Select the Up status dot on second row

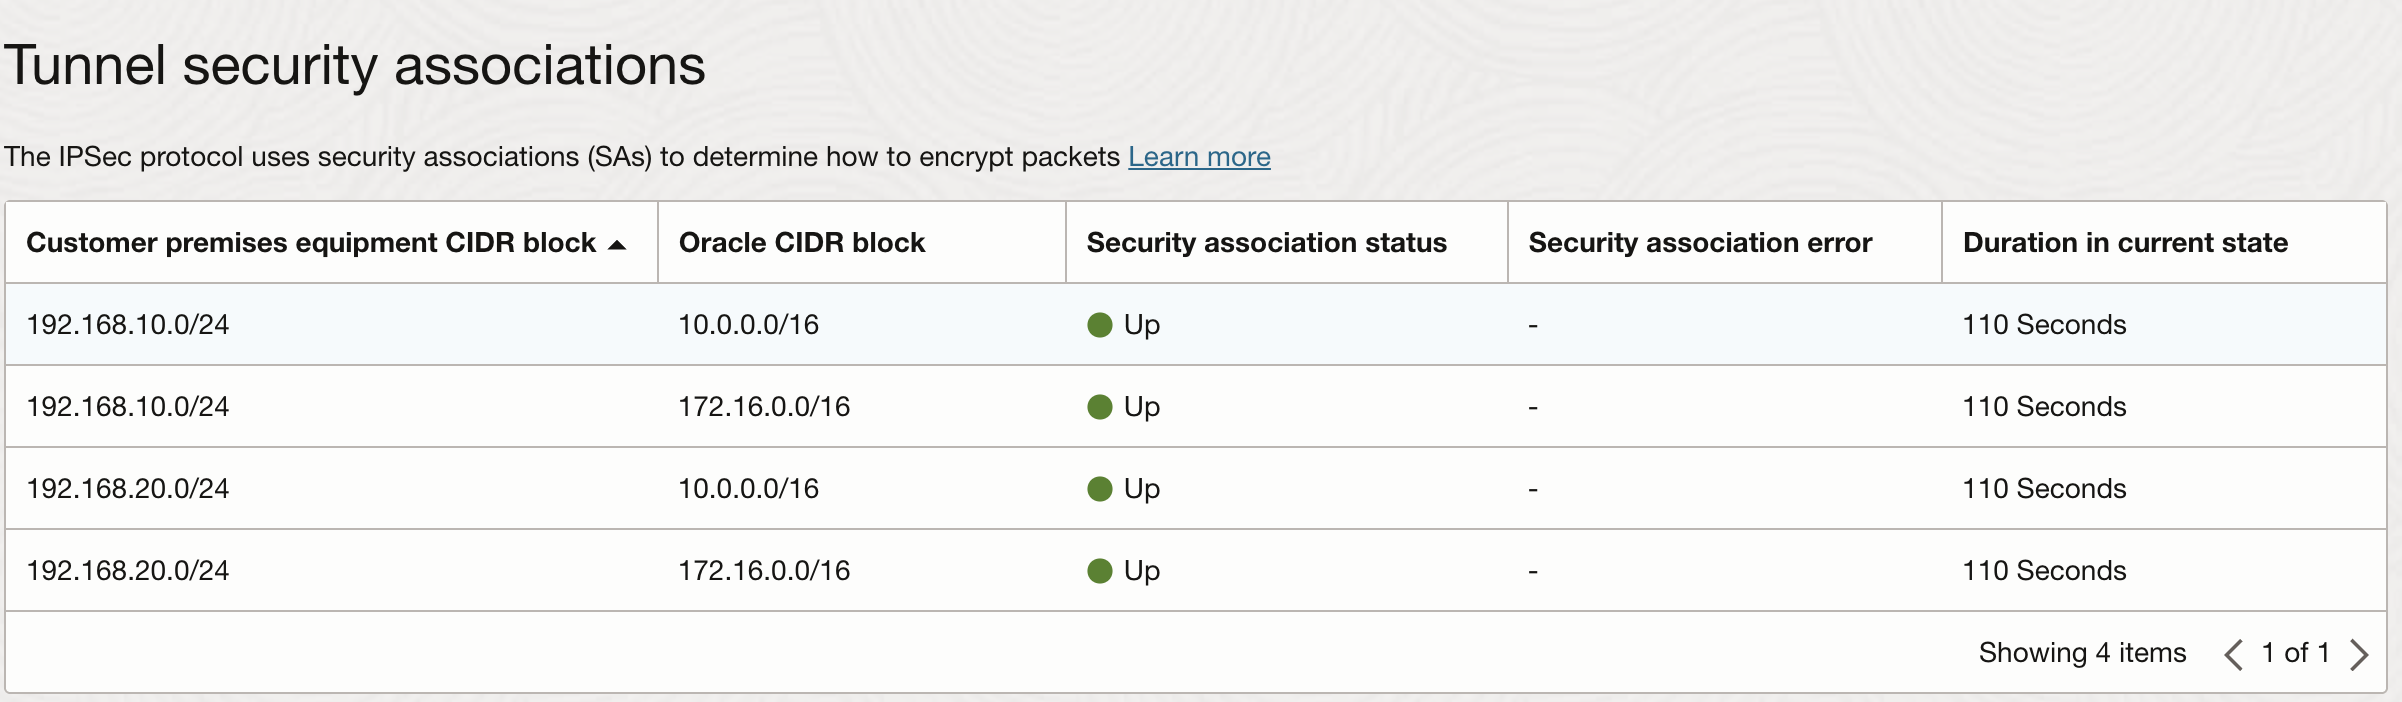coord(1099,405)
